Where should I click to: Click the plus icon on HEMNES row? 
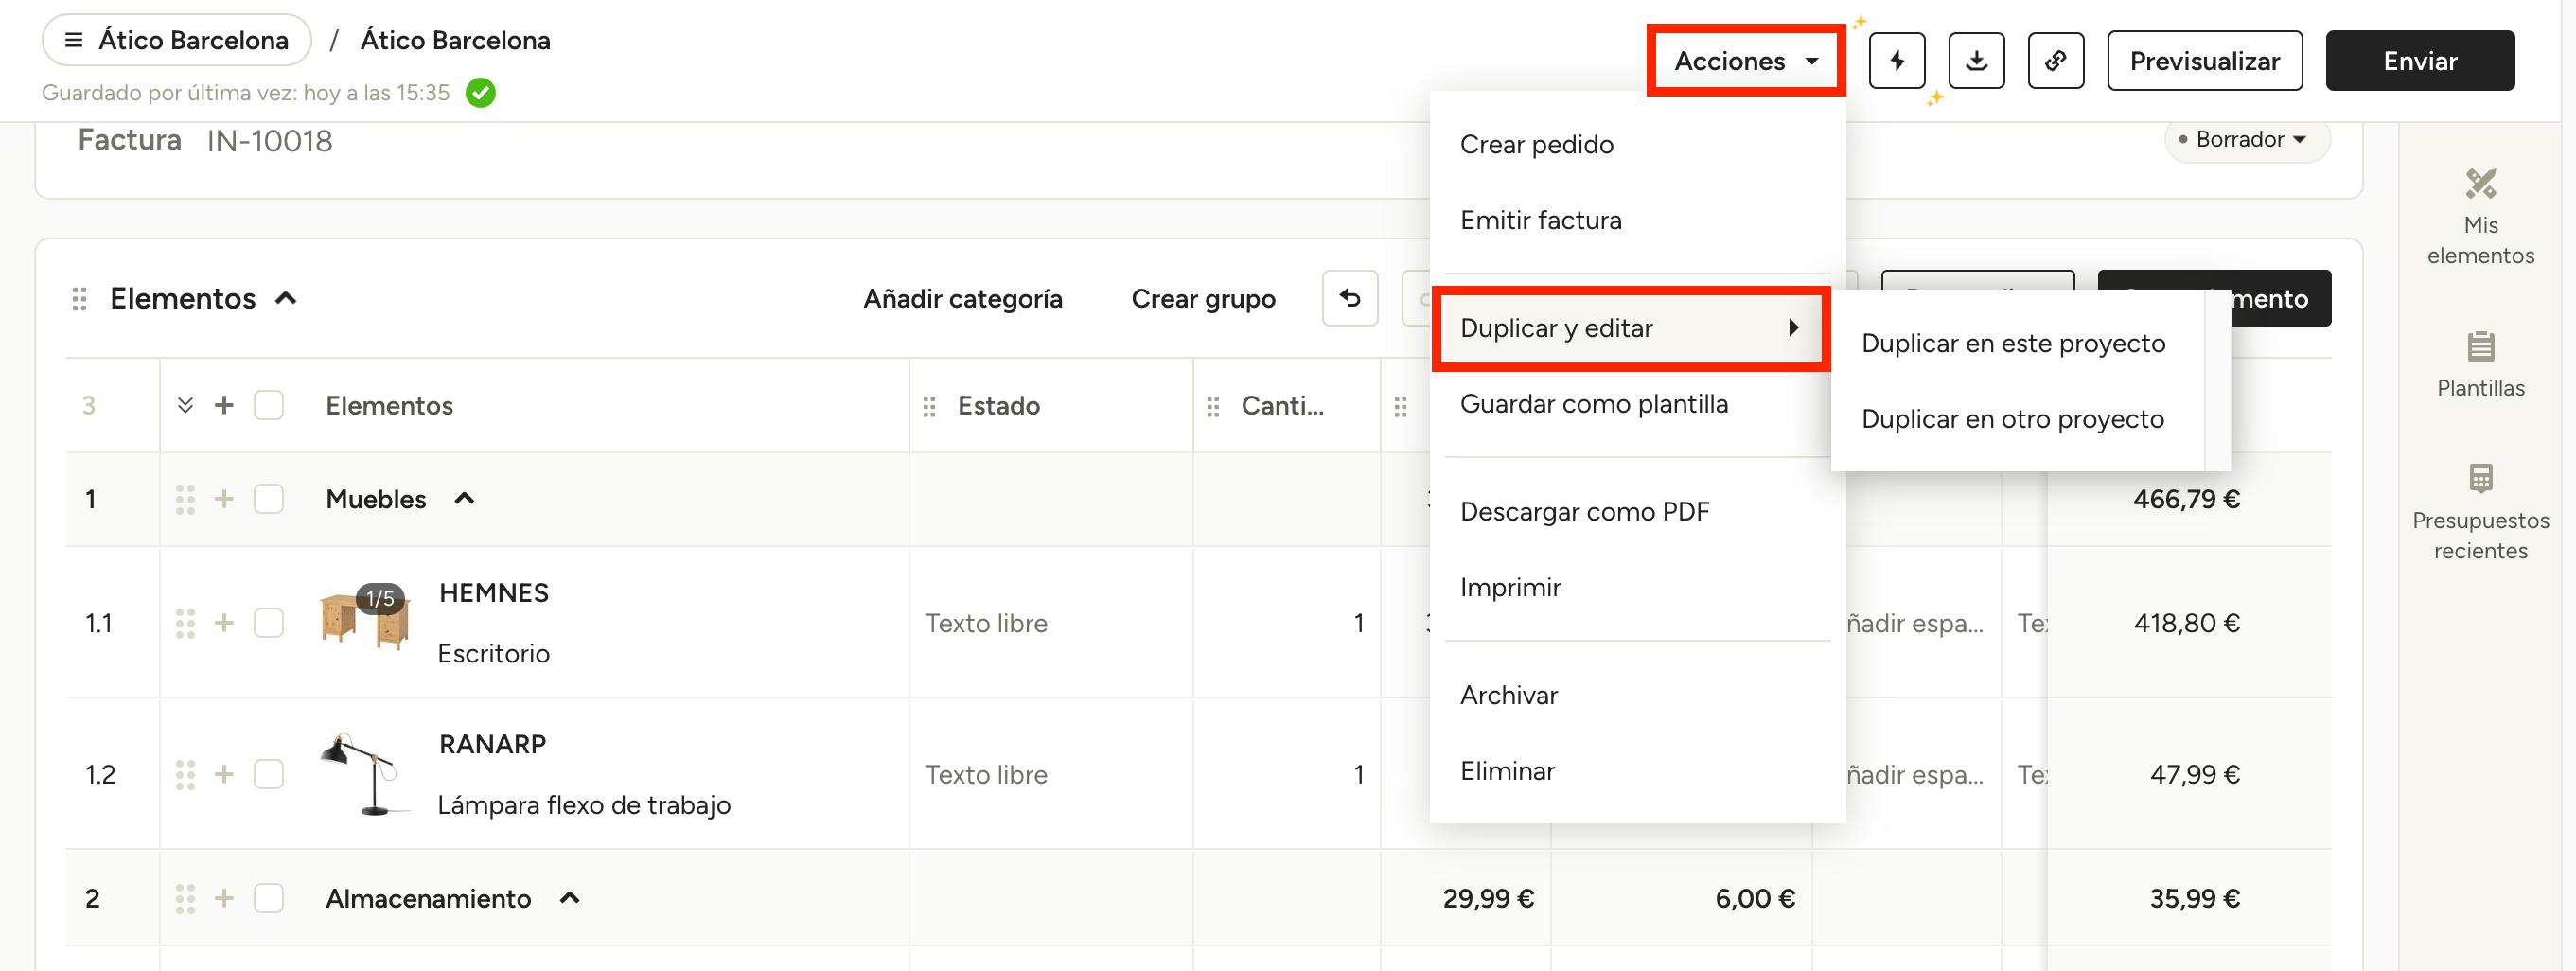point(224,623)
